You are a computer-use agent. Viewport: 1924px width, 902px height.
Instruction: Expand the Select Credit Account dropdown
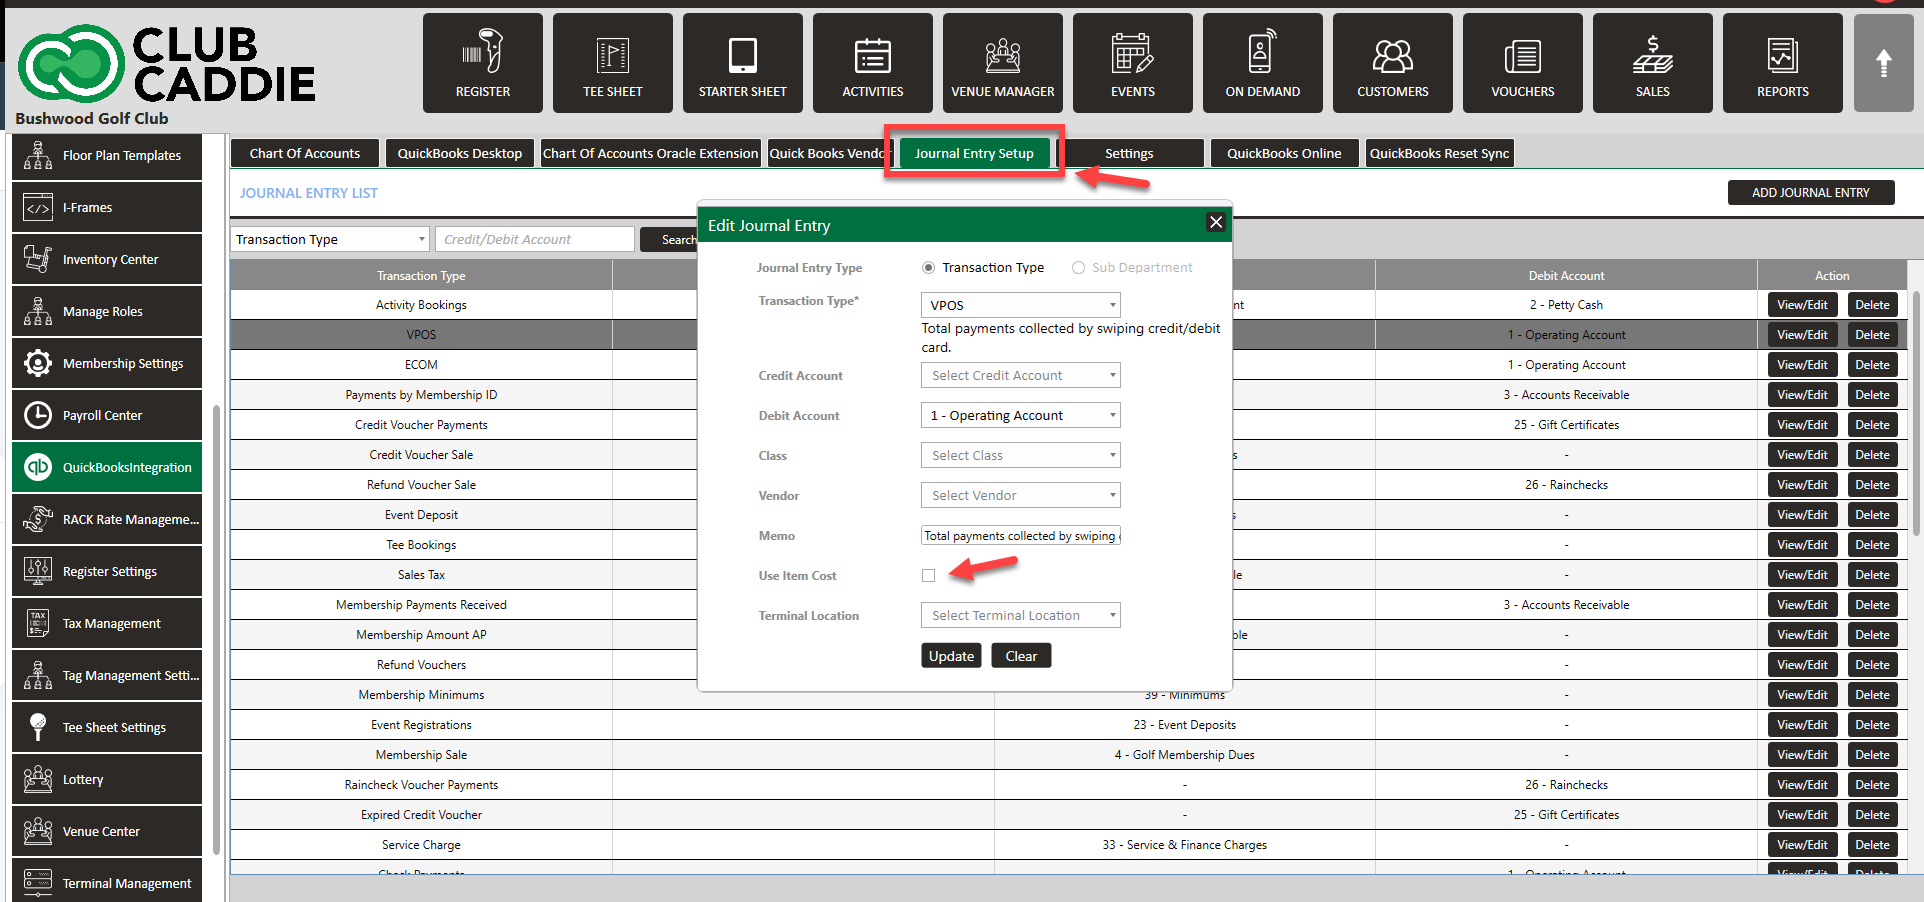click(1020, 376)
